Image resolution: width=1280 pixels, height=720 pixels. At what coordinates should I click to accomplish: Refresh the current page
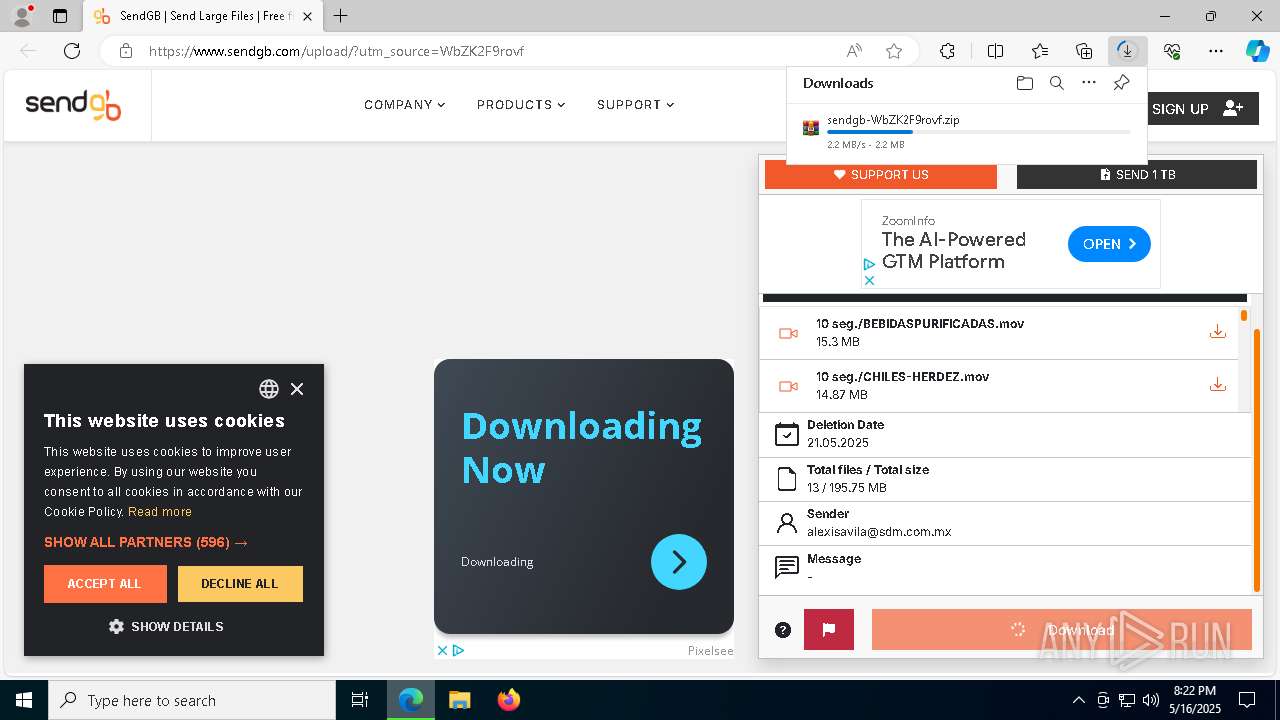[72, 51]
